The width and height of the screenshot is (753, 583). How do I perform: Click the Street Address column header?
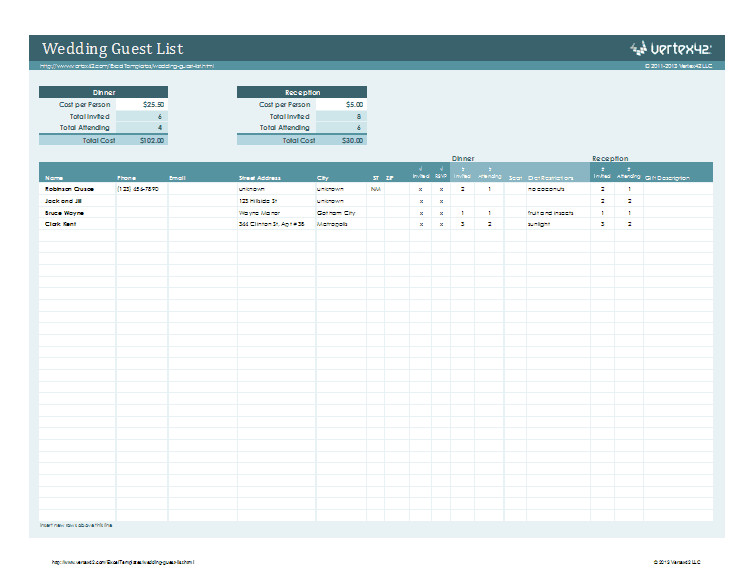tap(260, 178)
